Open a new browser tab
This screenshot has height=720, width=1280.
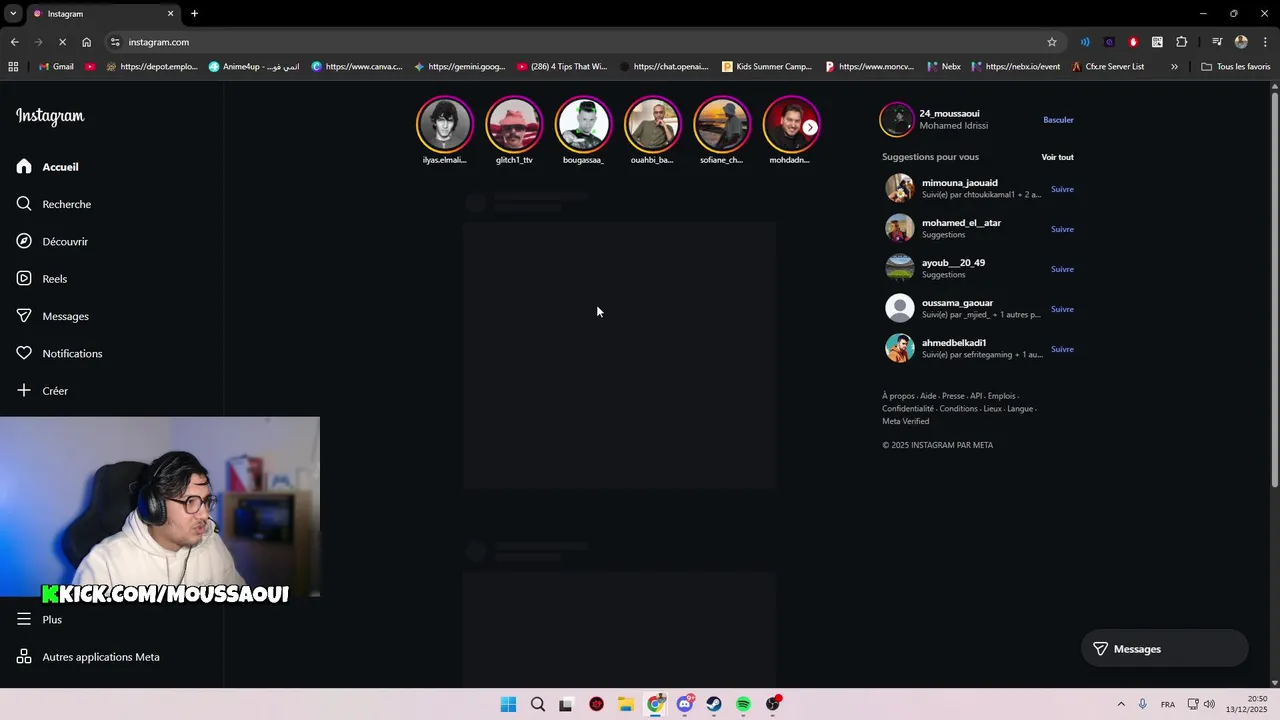(x=194, y=14)
